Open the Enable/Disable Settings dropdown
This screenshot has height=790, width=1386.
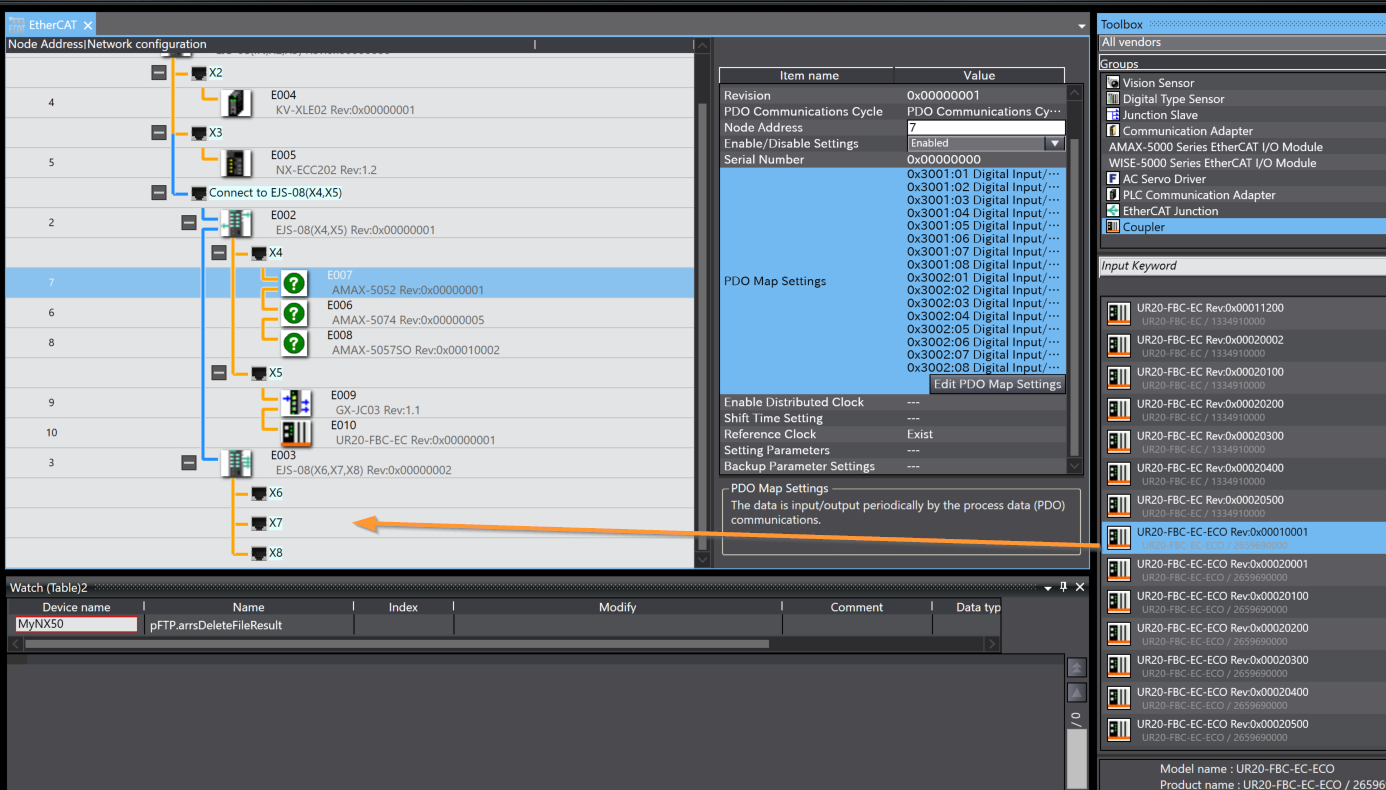(x=1053, y=144)
